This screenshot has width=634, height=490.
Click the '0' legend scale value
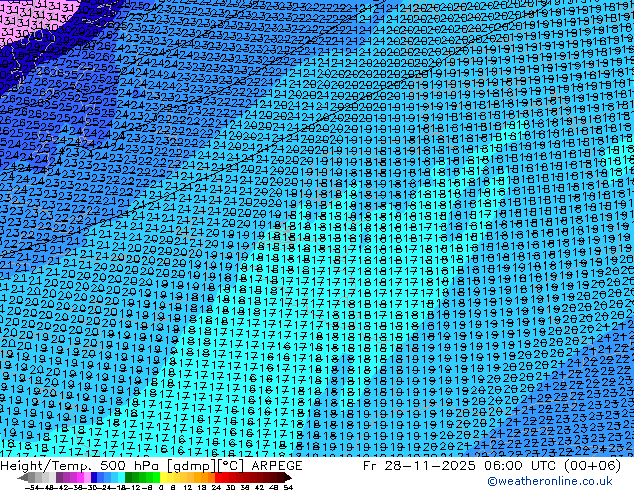tap(161, 487)
